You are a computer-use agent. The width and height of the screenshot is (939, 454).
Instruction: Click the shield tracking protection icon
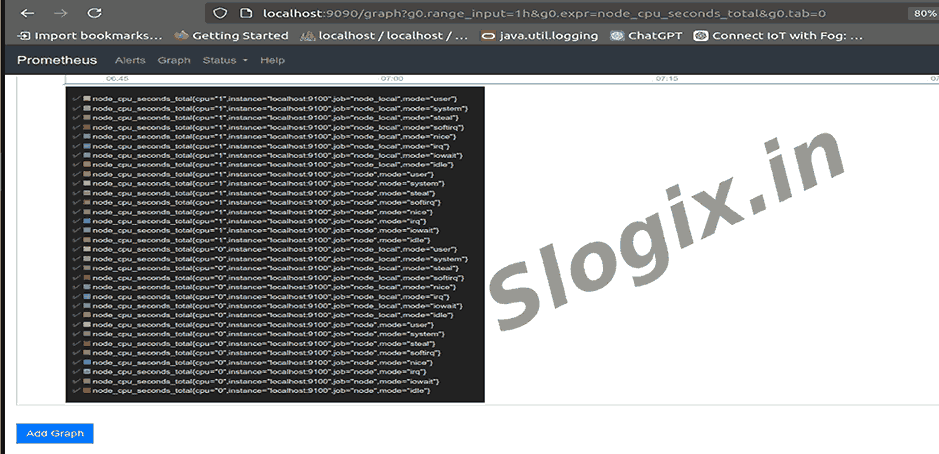[x=221, y=13]
